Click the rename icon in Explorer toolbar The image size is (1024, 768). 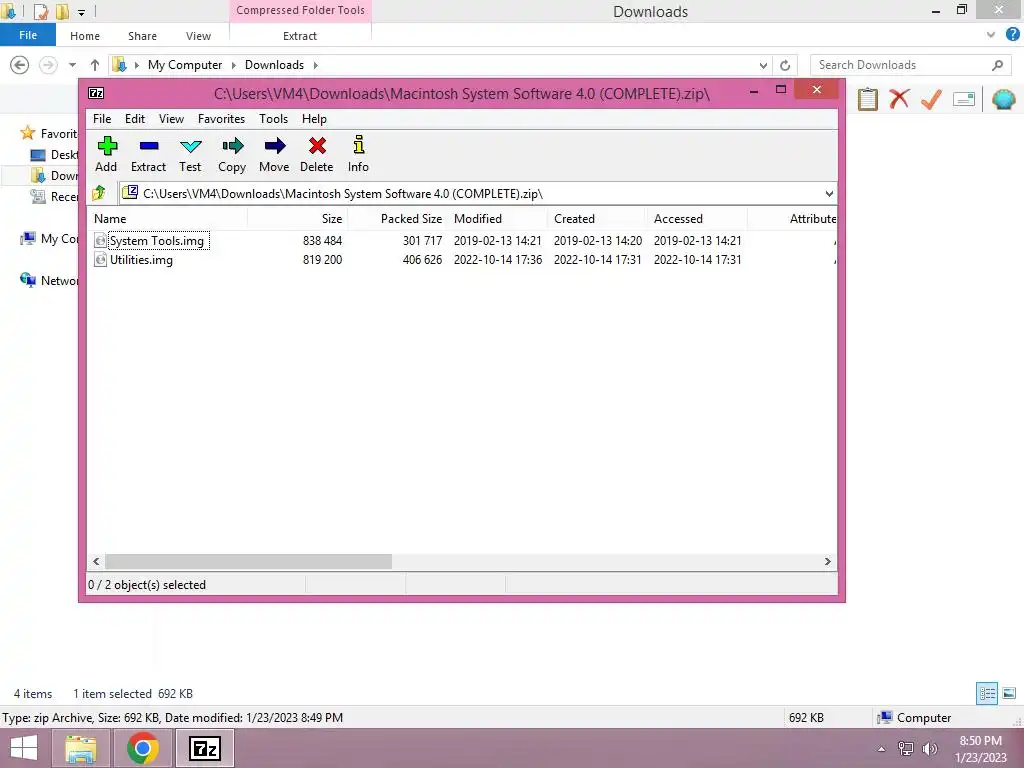[x=964, y=99]
